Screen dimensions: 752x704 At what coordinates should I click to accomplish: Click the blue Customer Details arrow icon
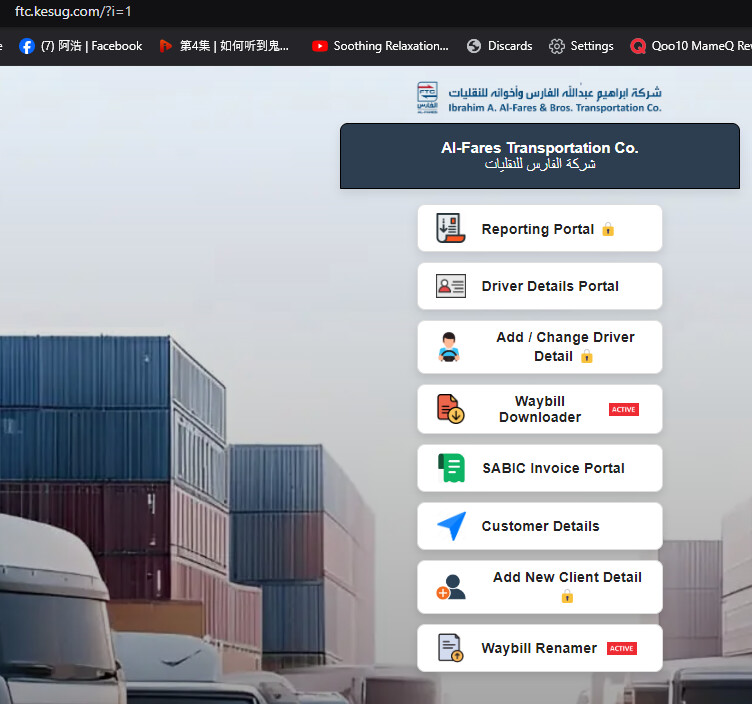(x=451, y=526)
